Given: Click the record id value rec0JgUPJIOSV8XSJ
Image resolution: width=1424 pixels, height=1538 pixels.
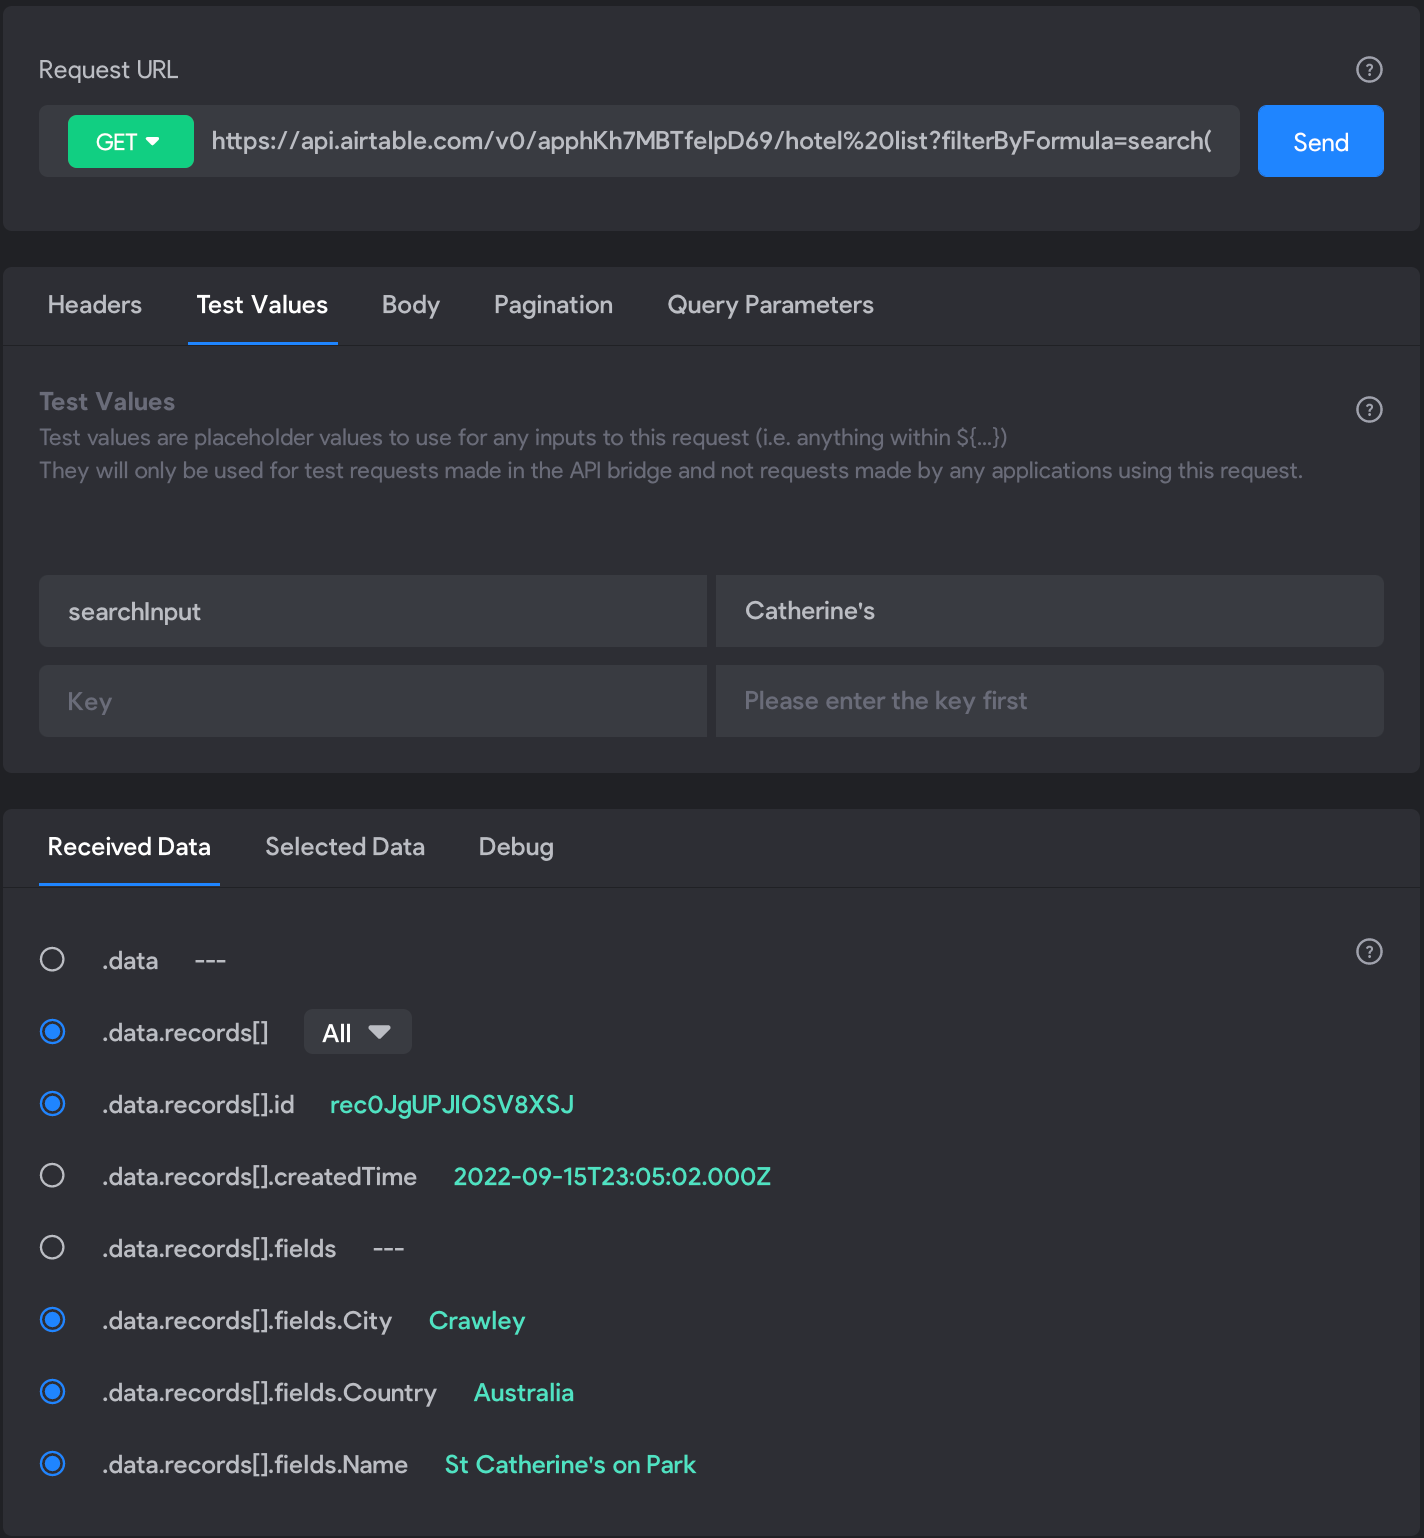Looking at the screenshot, I should coord(452,1104).
